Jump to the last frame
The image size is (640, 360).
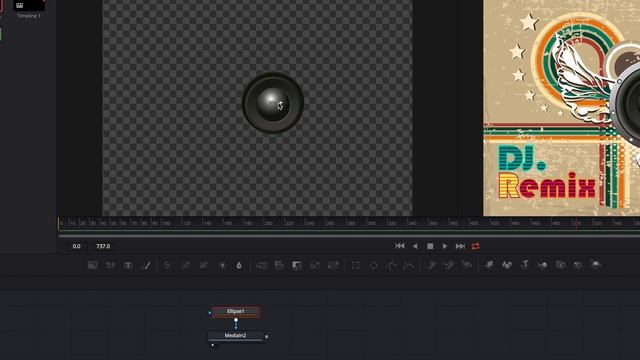pyautogui.click(x=460, y=246)
